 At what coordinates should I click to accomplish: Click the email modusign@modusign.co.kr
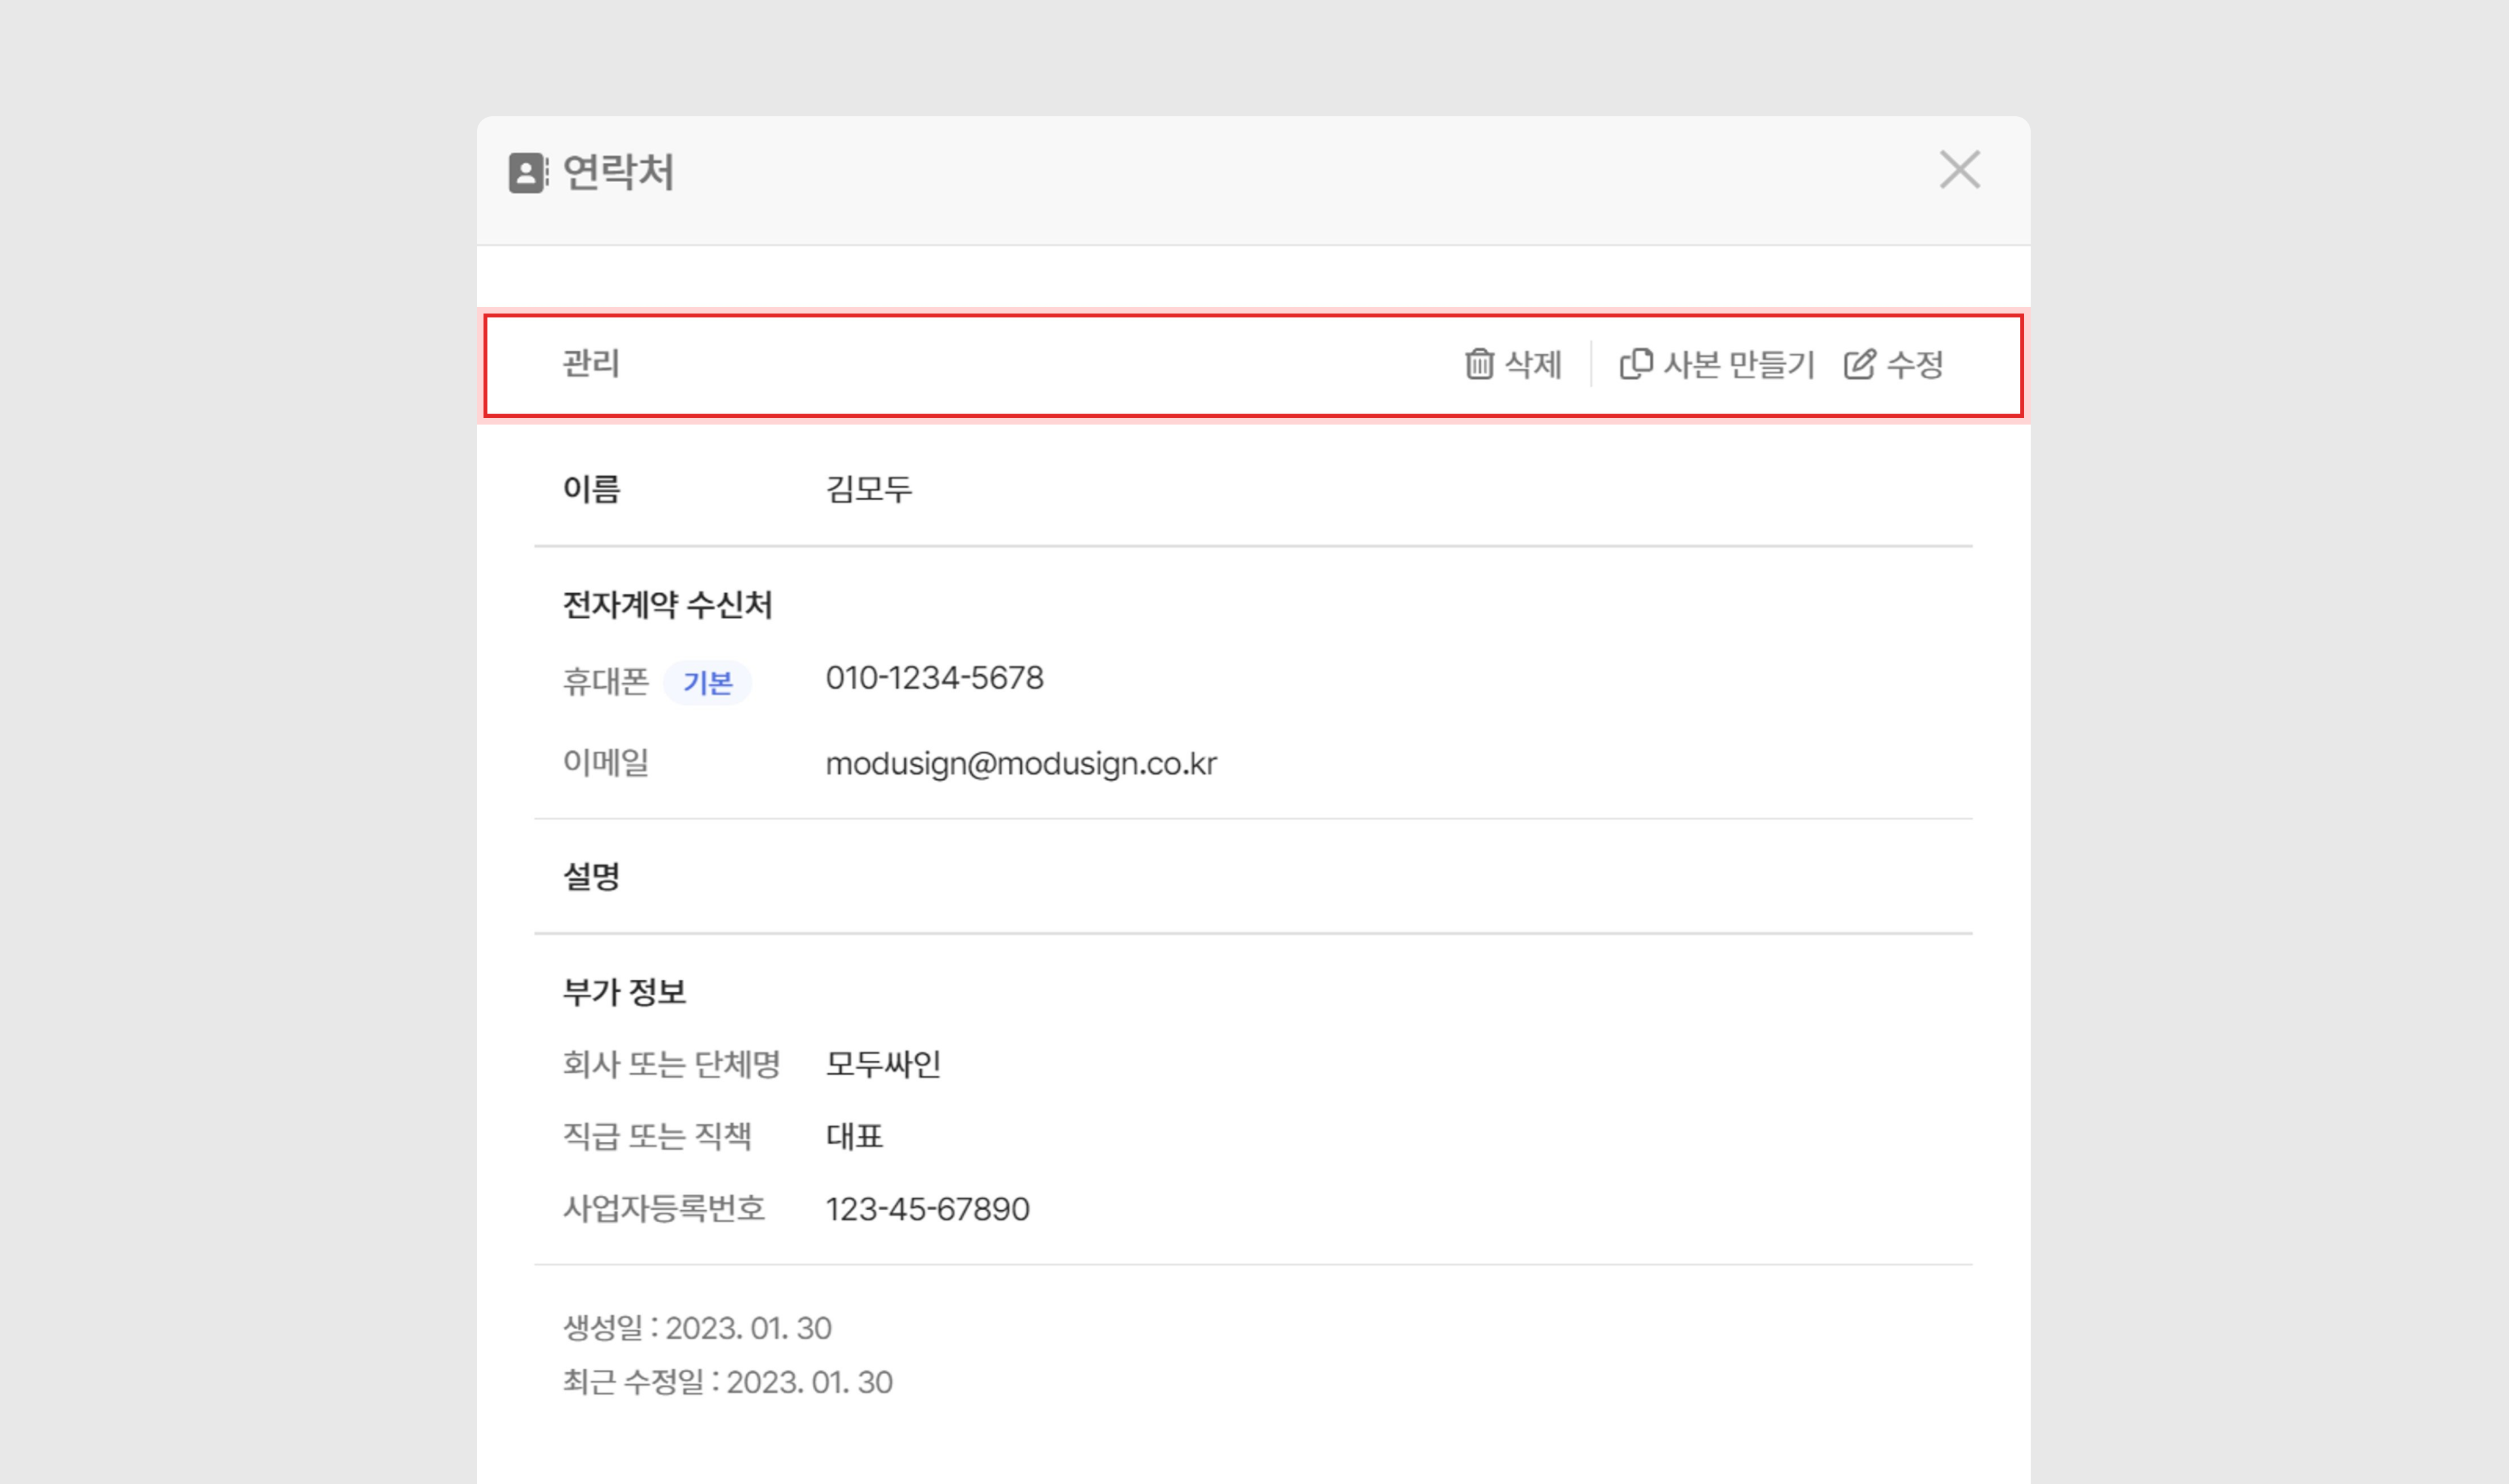click(1020, 764)
